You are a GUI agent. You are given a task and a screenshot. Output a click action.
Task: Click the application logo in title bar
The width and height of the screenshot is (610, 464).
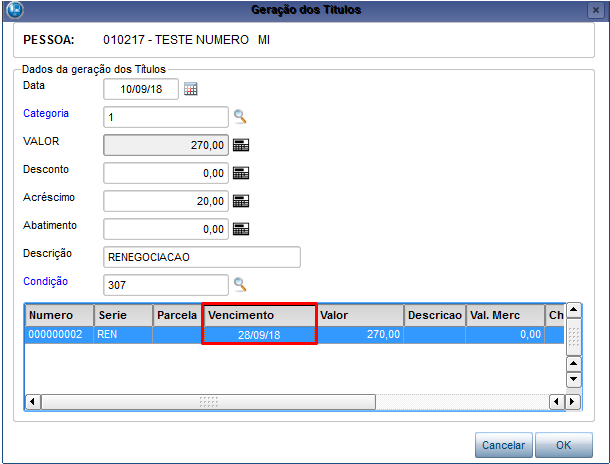click(x=15, y=10)
